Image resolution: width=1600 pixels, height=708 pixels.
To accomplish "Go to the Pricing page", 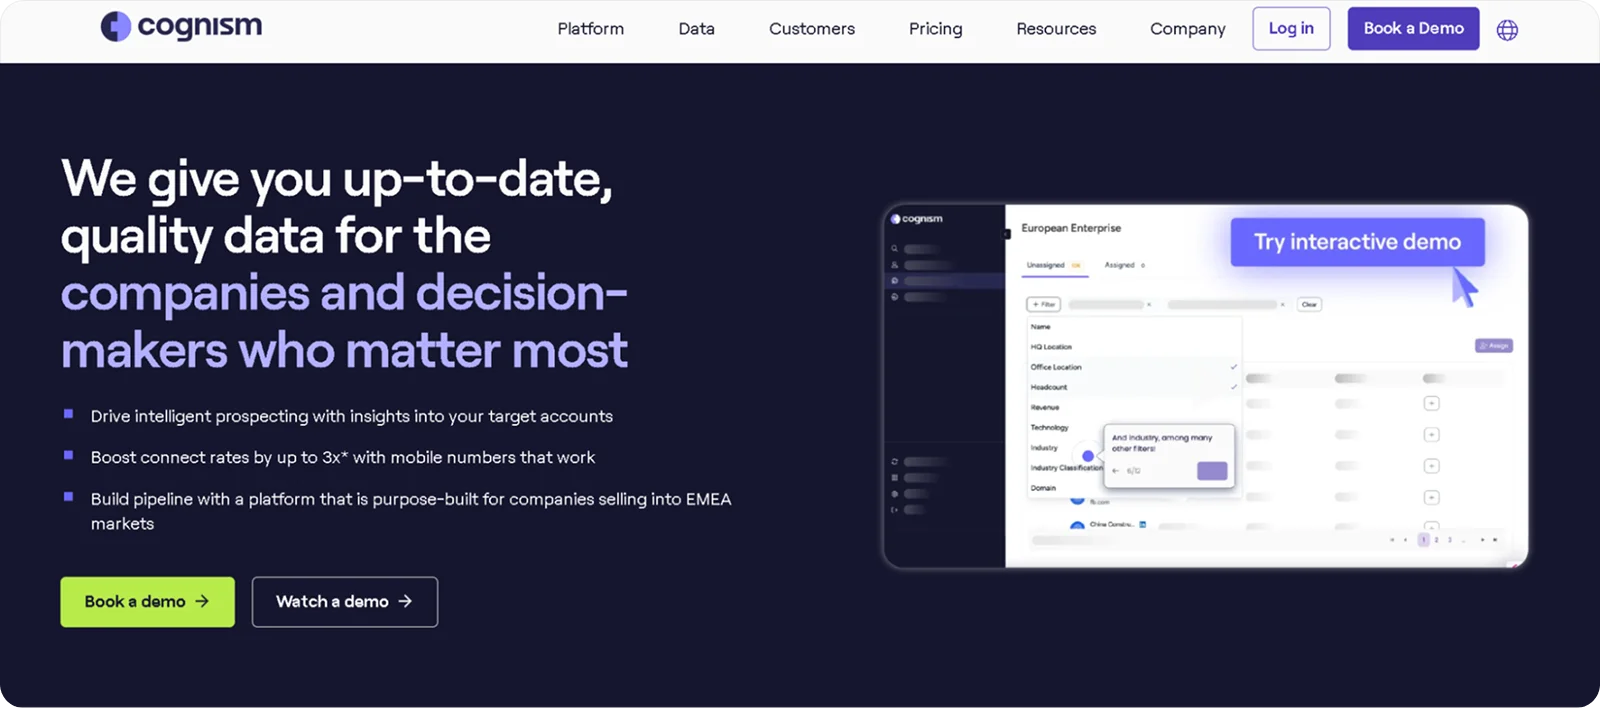I will 935,29.
